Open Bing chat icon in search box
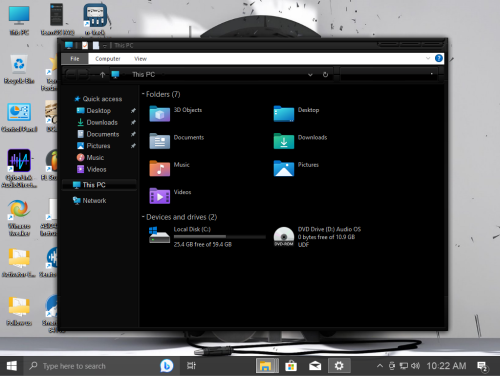Viewport: 500px width, 376px height. click(x=166, y=366)
